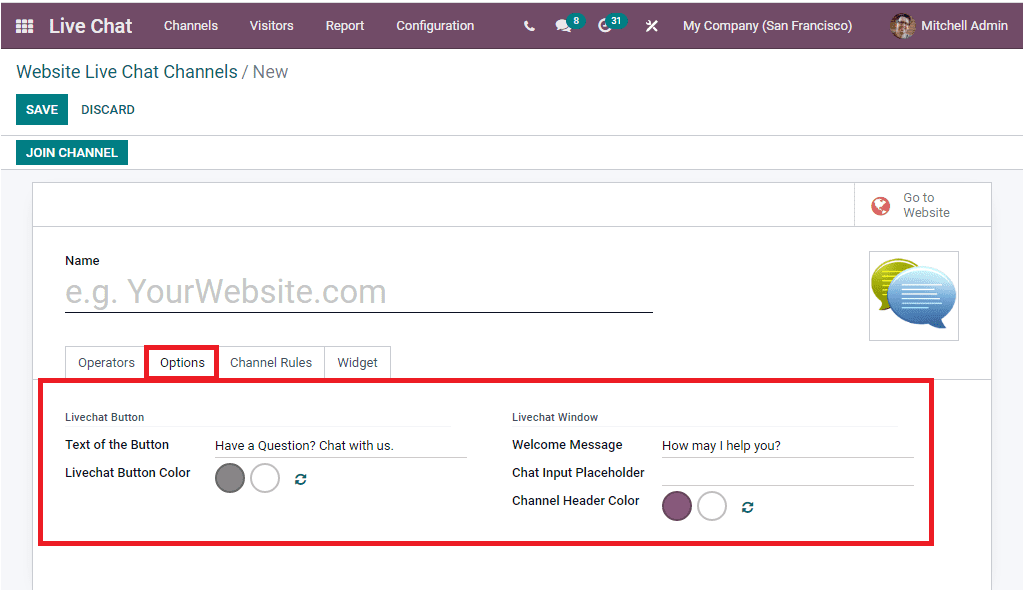Viewport: 1024px width, 591px height.
Task: Click the channel chat bubbles image
Action: 914,296
